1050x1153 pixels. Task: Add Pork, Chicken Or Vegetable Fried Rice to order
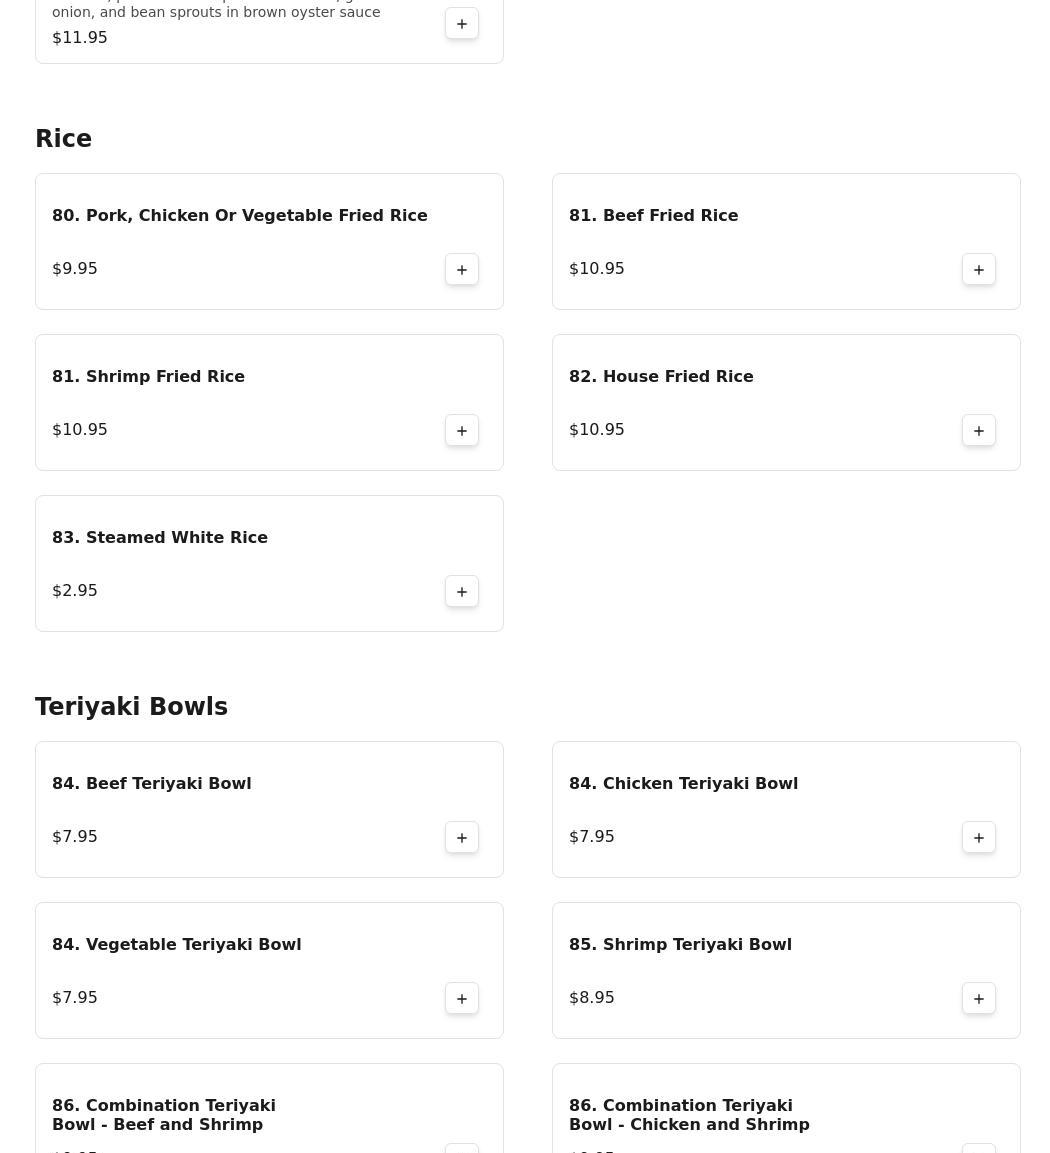click(462, 270)
